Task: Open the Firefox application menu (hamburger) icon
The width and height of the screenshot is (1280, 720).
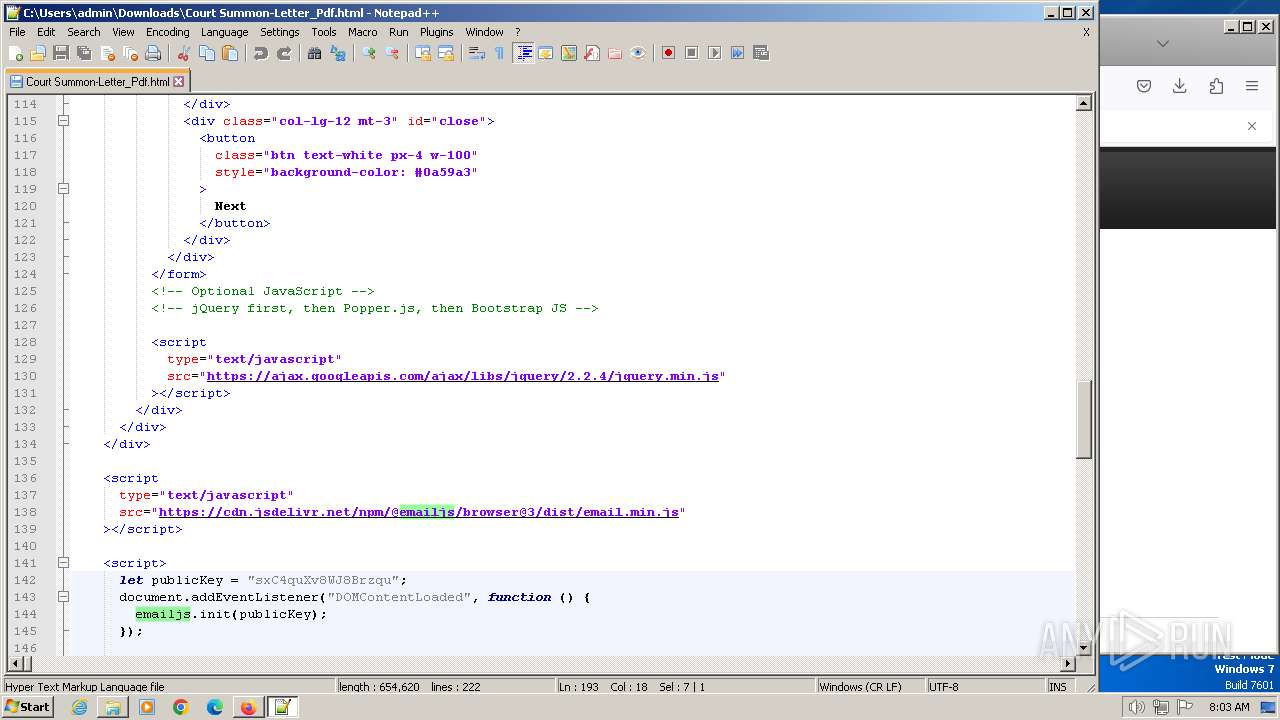Action: [x=1252, y=86]
